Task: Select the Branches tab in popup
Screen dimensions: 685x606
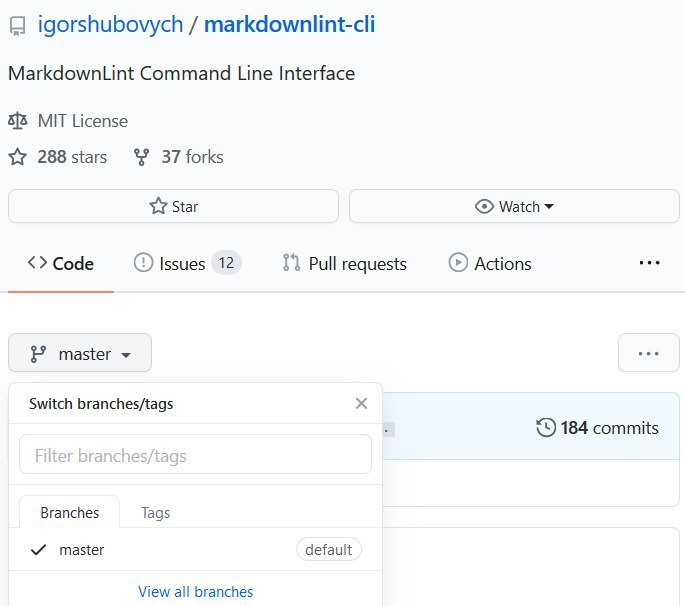Action: (69, 513)
